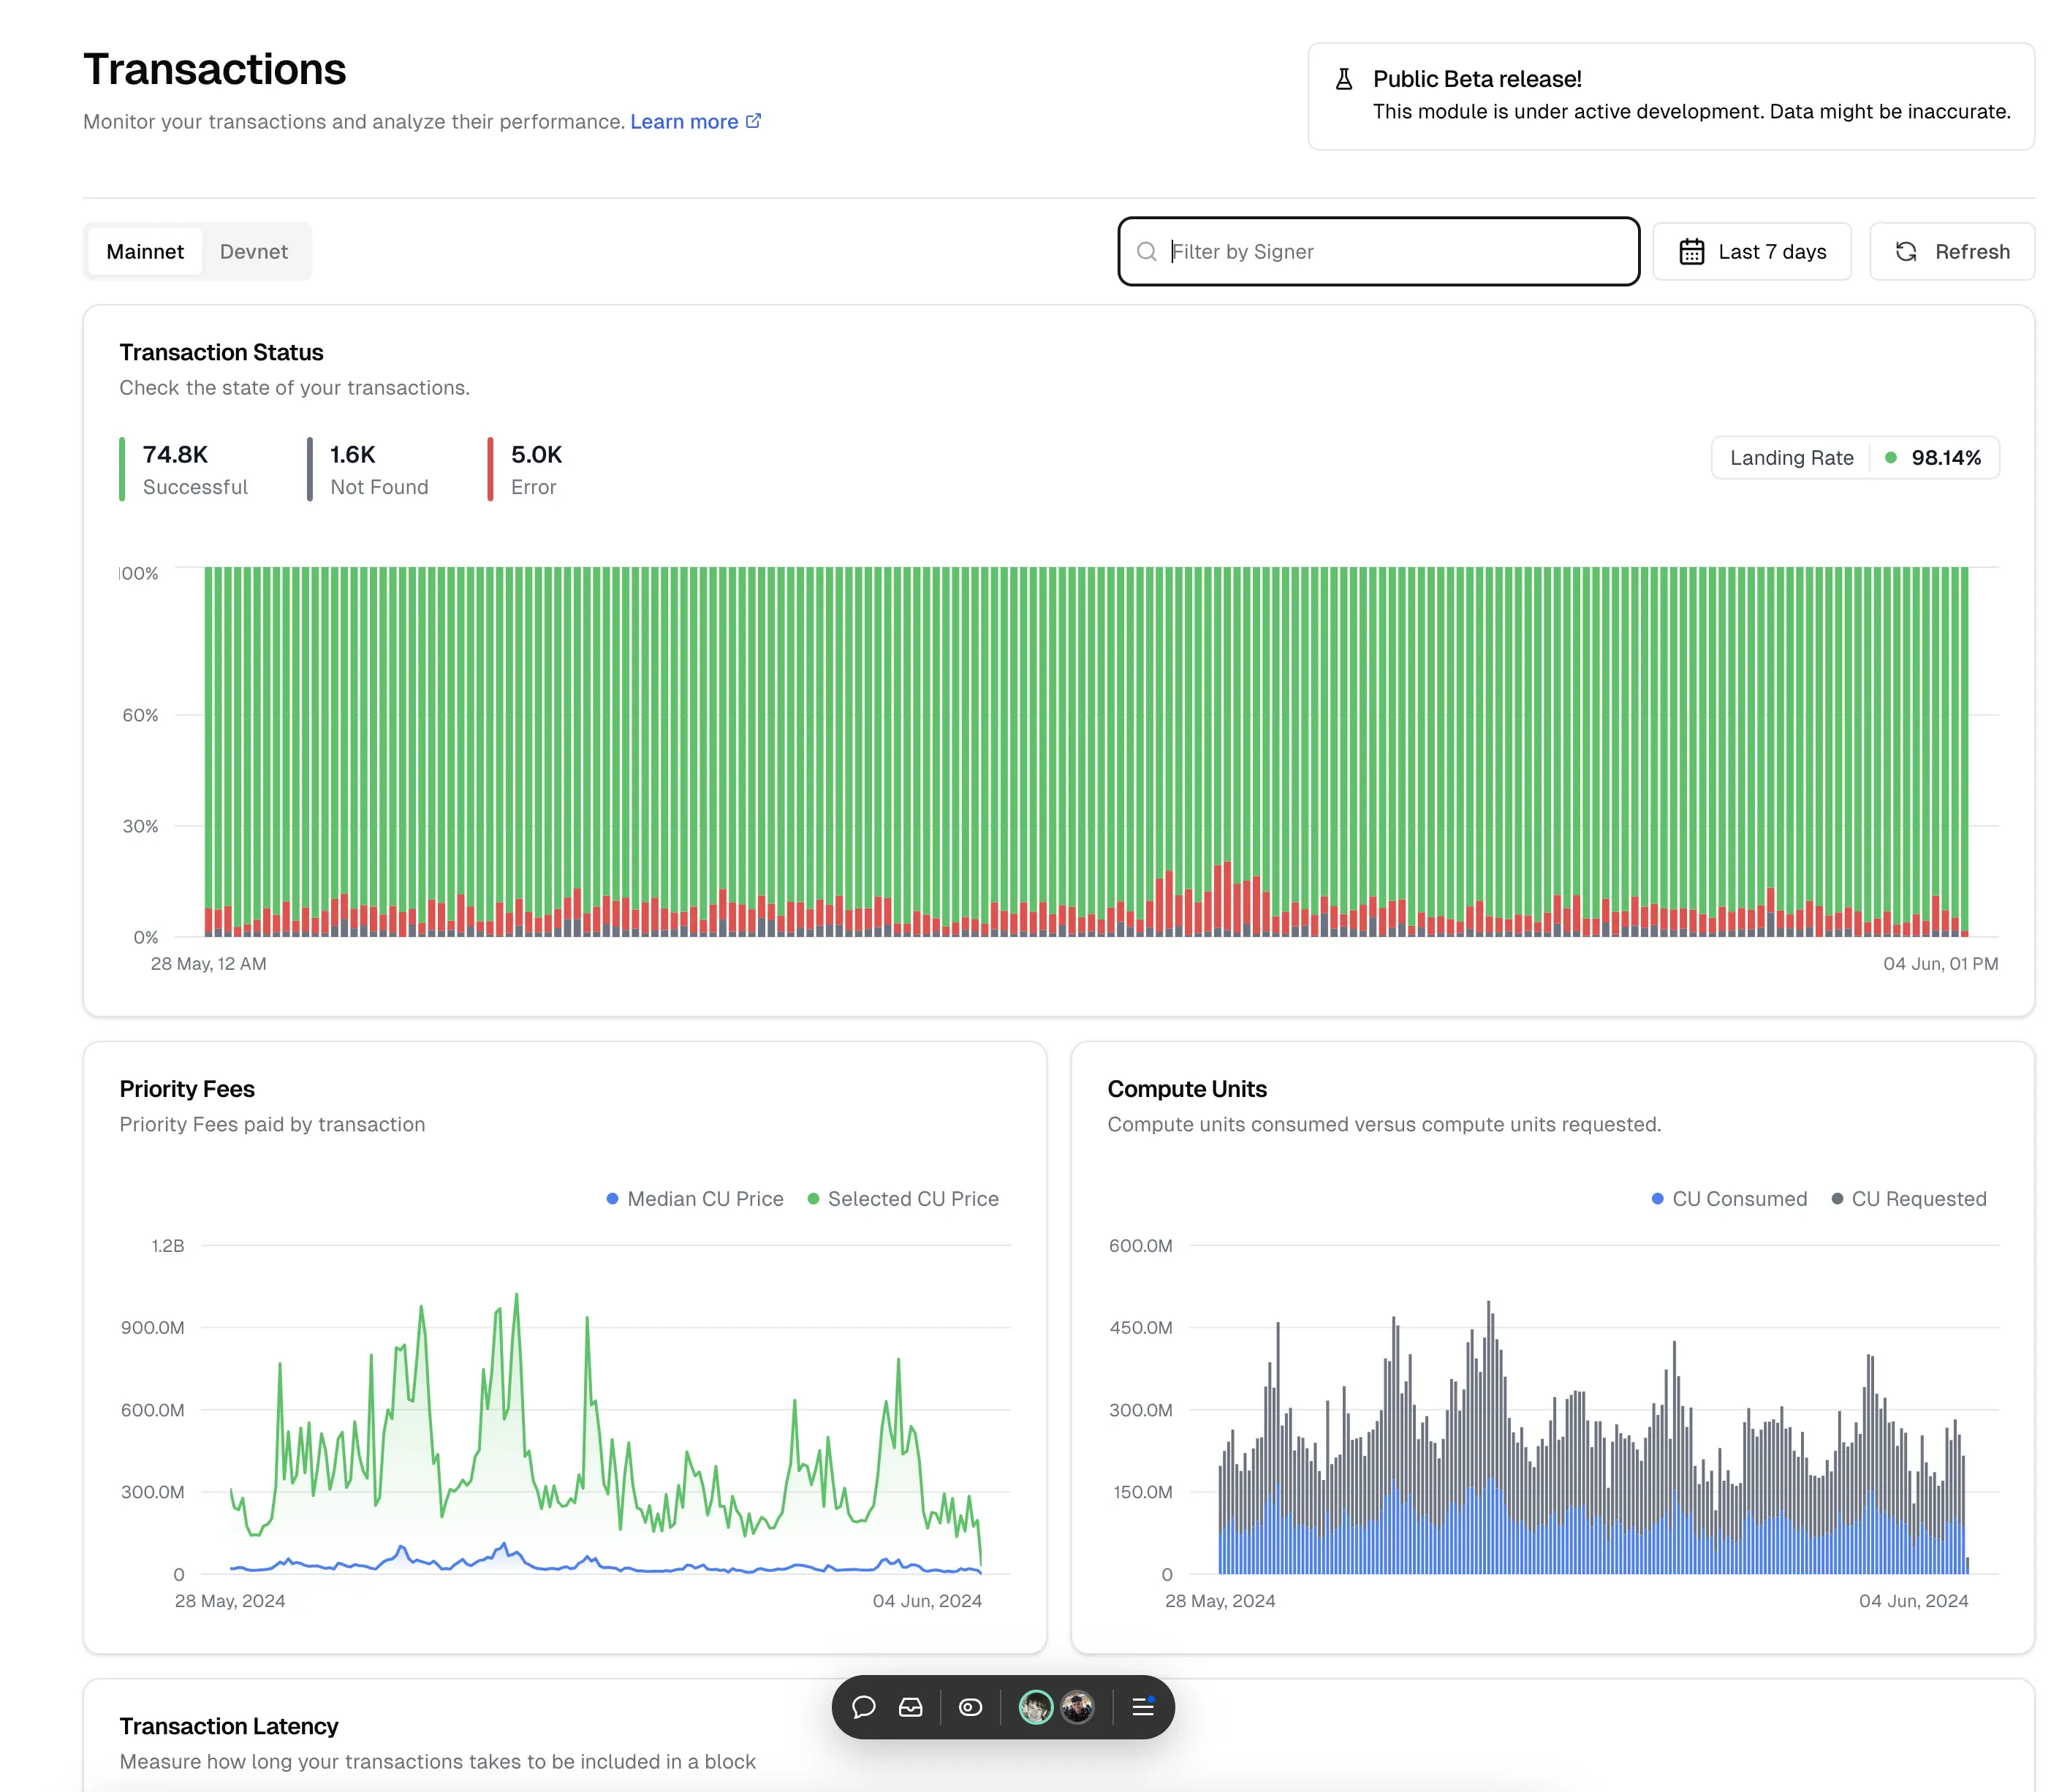Switch to Devnet network tab
The width and height of the screenshot is (2070, 1792).
click(x=254, y=251)
